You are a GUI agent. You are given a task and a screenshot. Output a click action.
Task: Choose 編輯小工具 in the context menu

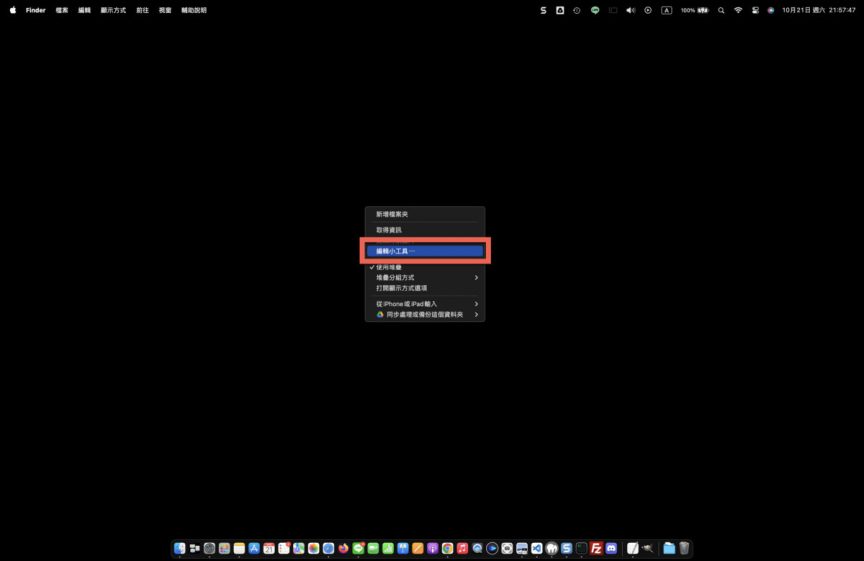pos(425,251)
